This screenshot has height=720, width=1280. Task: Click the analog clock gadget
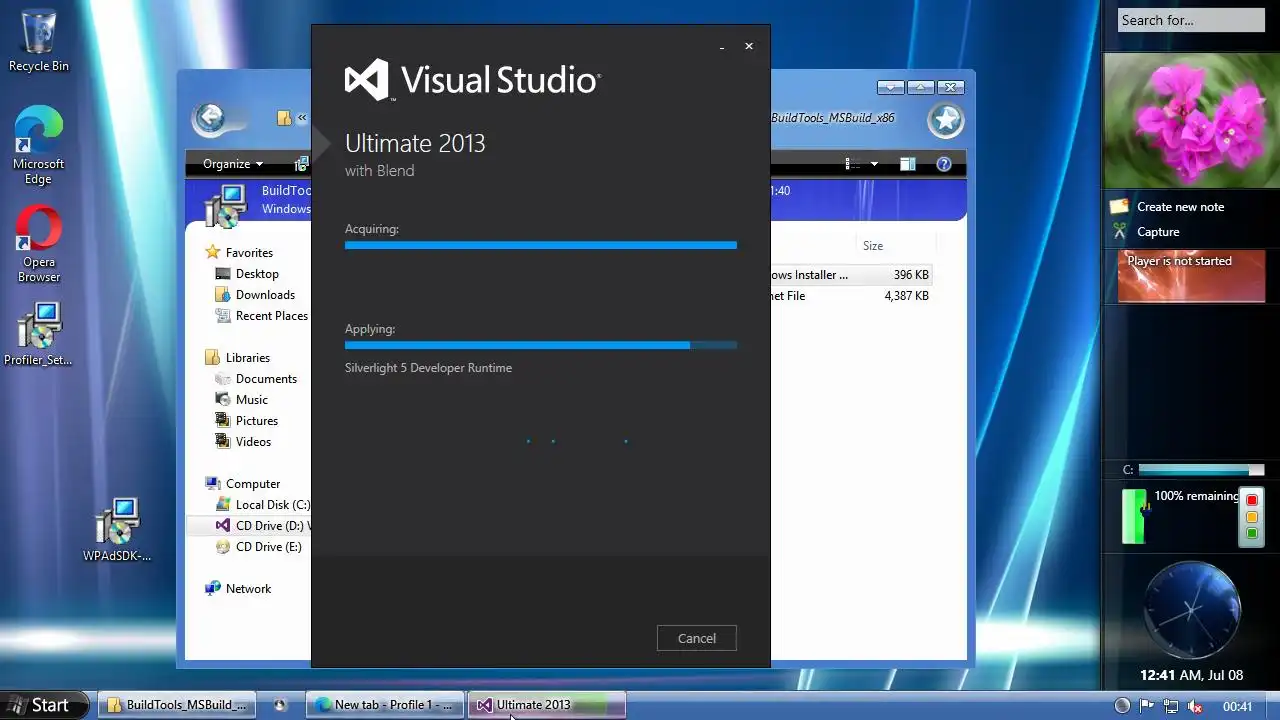pyautogui.click(x=1191, y=610)
